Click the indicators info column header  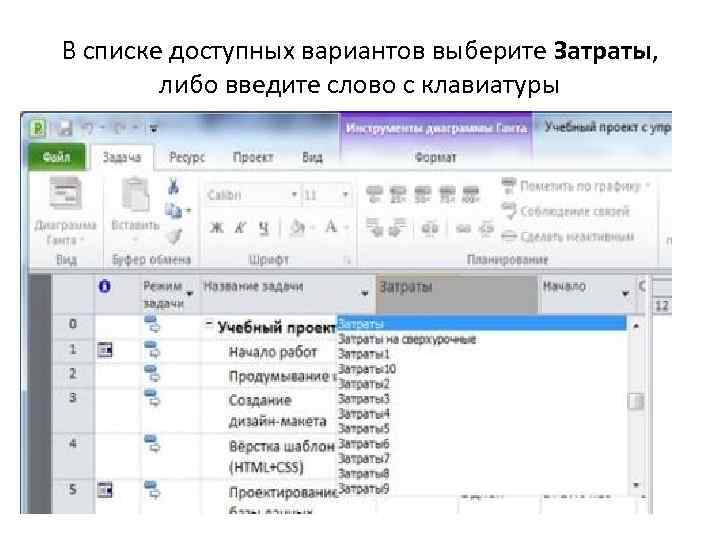click(x=105, y=287)
